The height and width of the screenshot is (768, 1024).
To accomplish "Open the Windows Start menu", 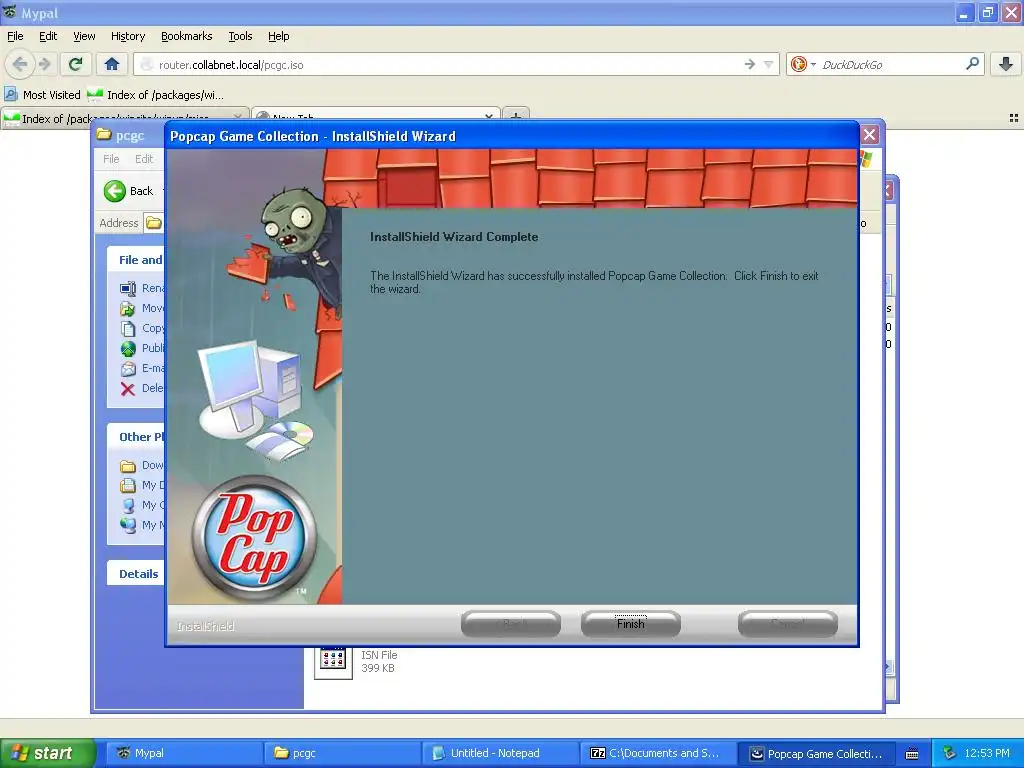I will pos(47,753).
